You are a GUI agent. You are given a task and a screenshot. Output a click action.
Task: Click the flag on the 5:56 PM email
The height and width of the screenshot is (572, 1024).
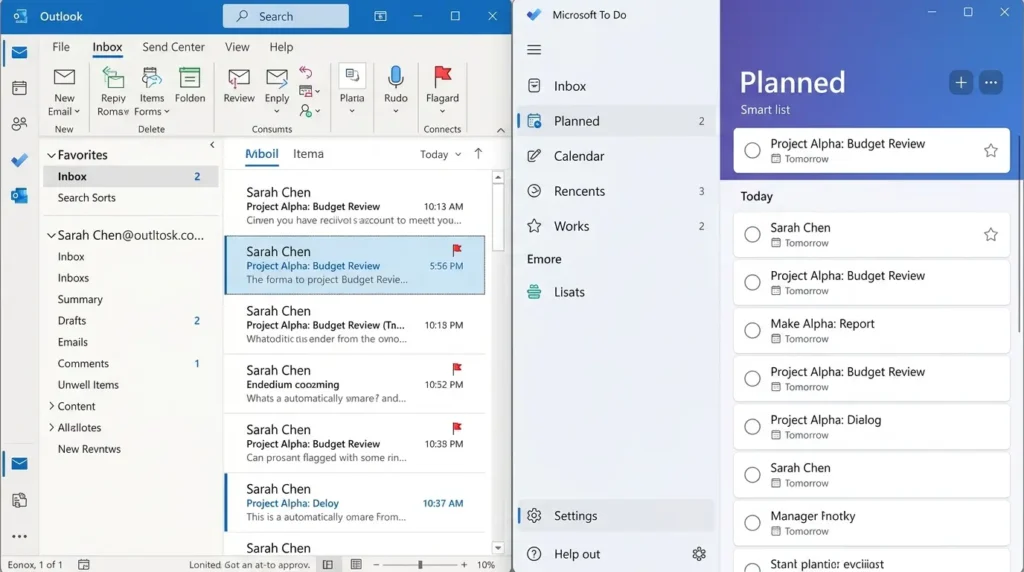457,249
